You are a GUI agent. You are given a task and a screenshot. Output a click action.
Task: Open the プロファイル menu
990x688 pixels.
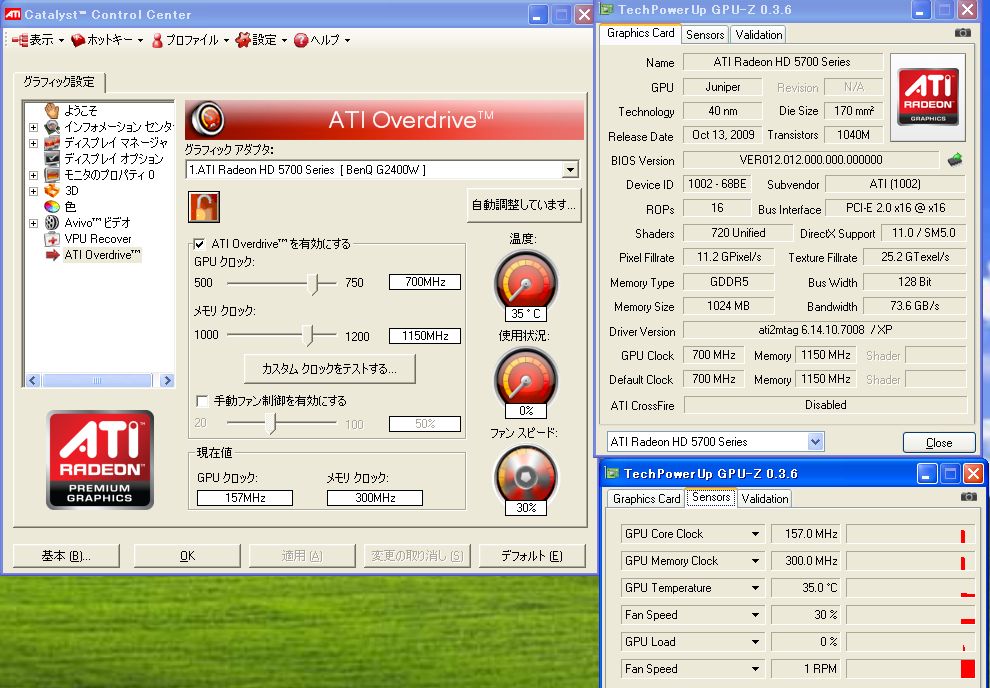click(189, 40)
